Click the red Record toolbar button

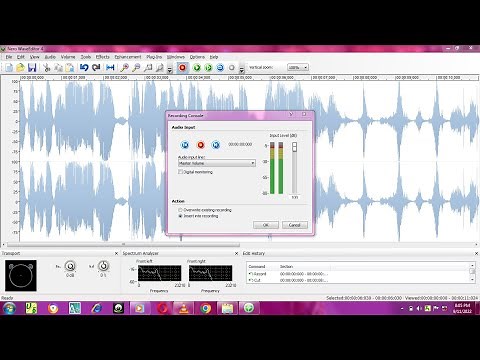182,68
